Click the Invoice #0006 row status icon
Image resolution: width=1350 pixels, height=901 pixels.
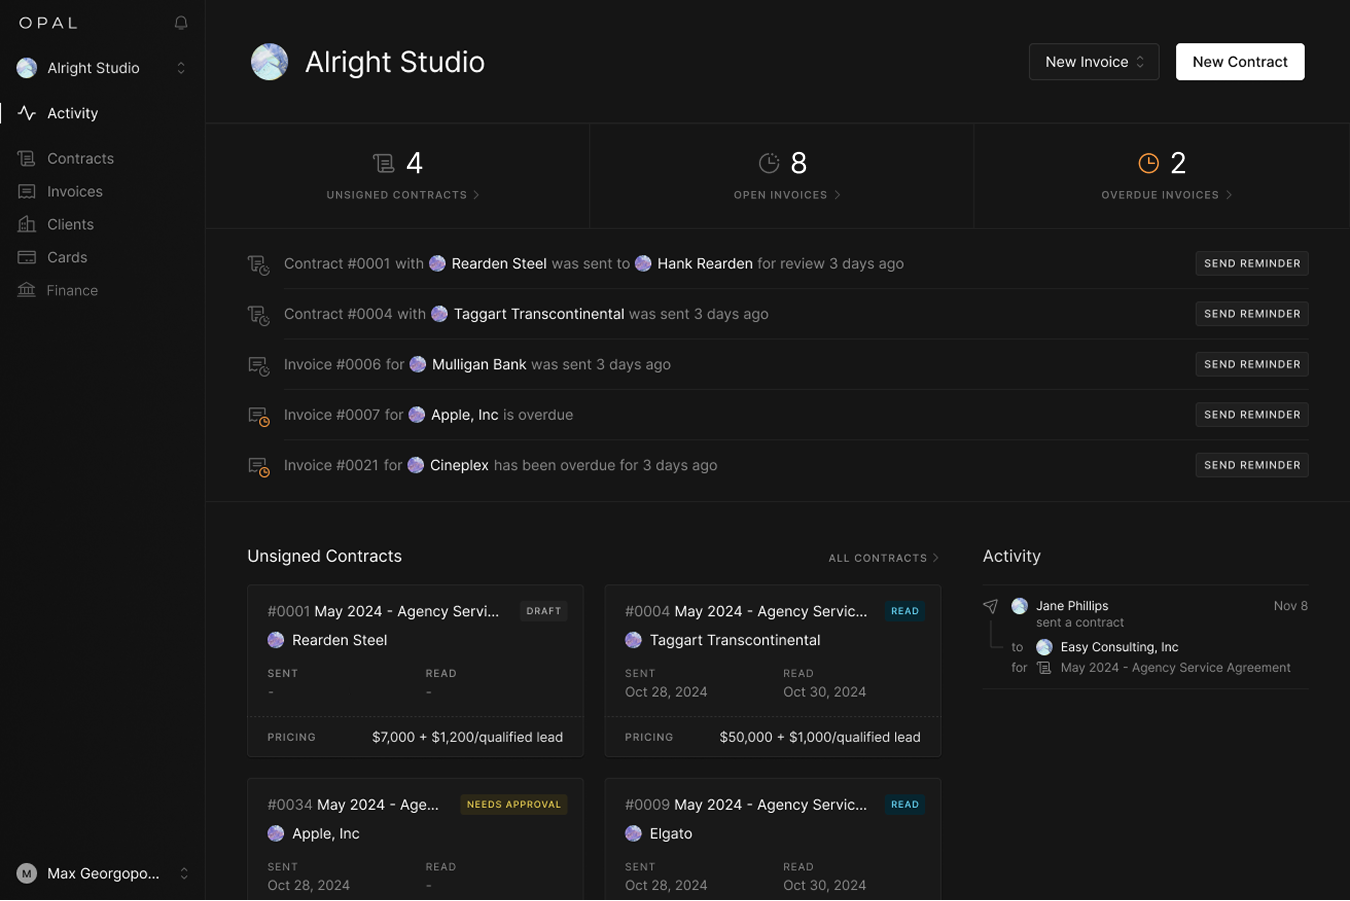(259, 366)
